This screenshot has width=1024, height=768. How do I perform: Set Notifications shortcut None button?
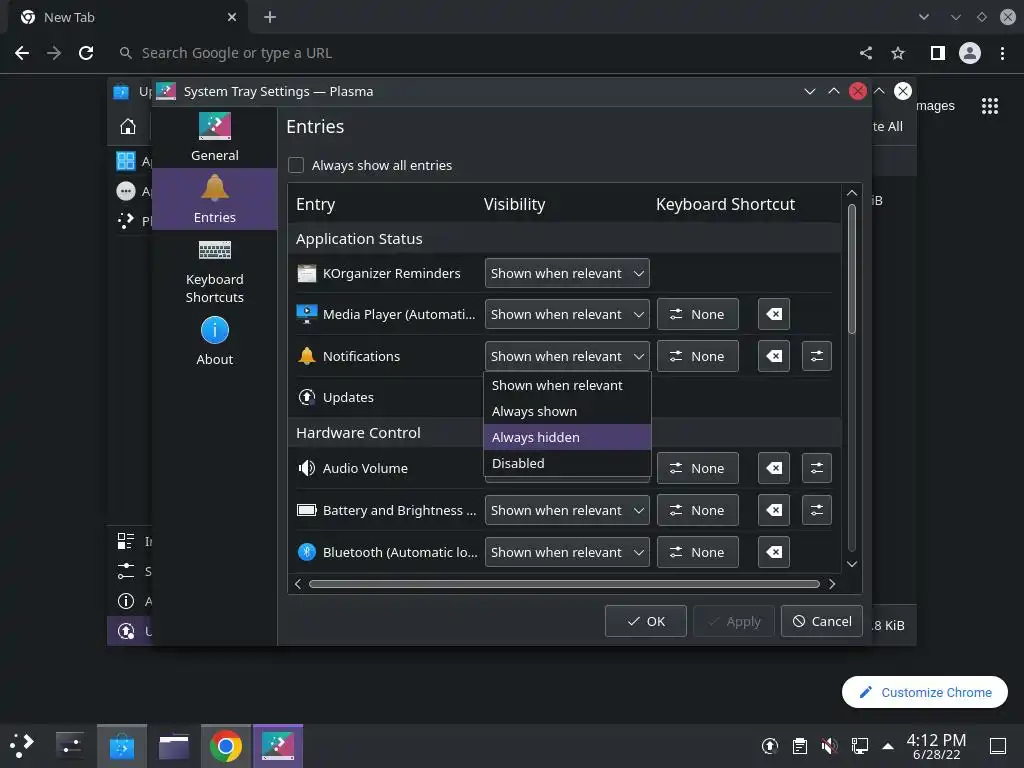coord(697,356)
